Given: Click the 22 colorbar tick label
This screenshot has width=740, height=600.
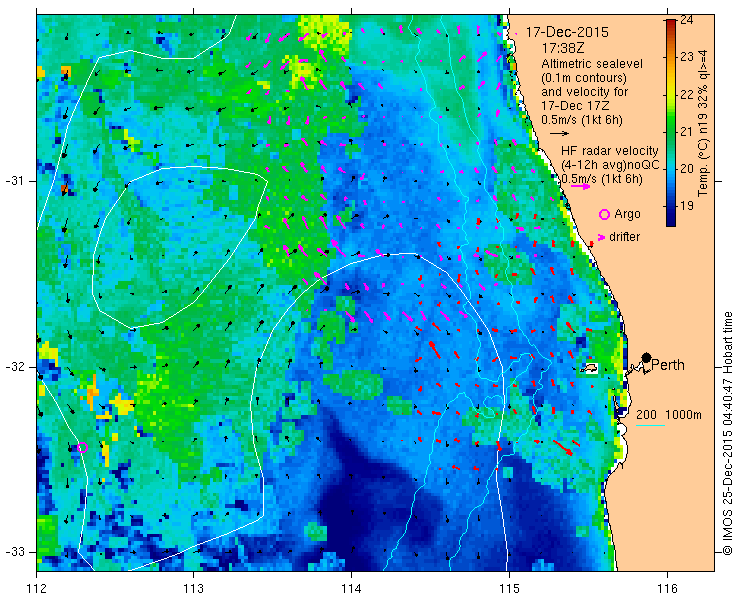Looking at the screenshot, I should coord(687,94).
